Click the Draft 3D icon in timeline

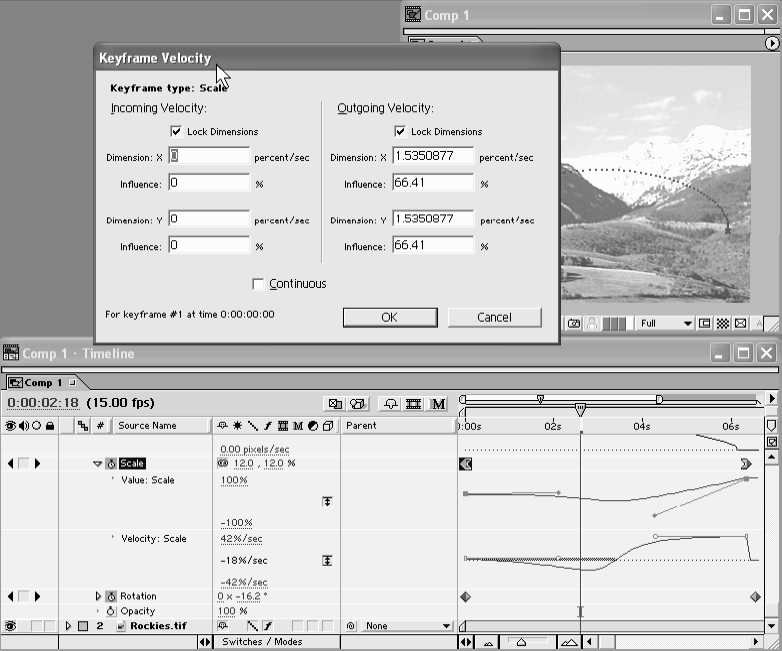click(358, 404)
